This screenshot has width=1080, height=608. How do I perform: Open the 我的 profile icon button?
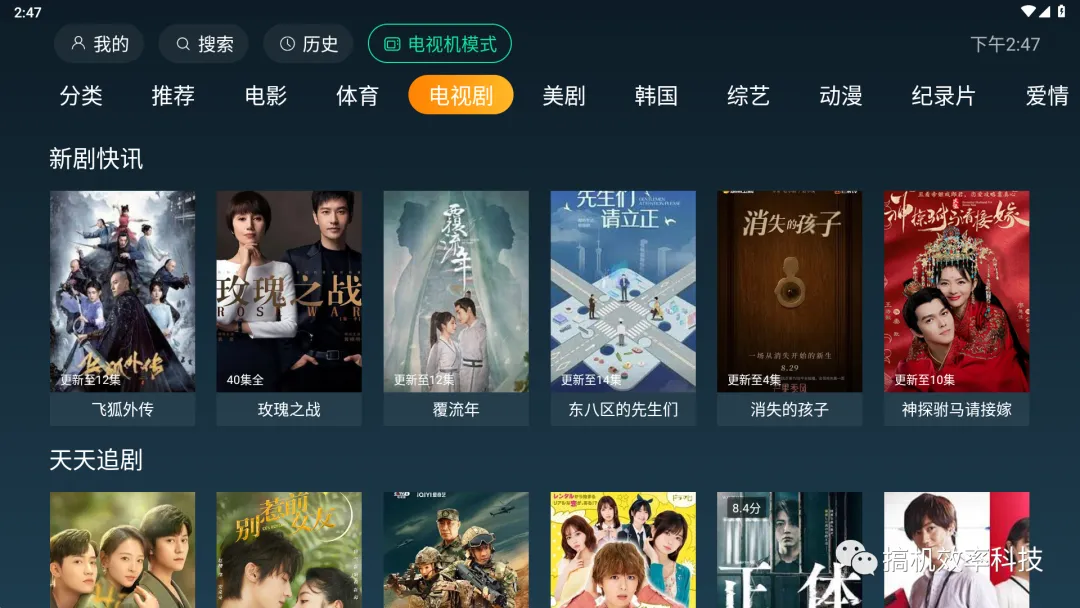(79, 43)
